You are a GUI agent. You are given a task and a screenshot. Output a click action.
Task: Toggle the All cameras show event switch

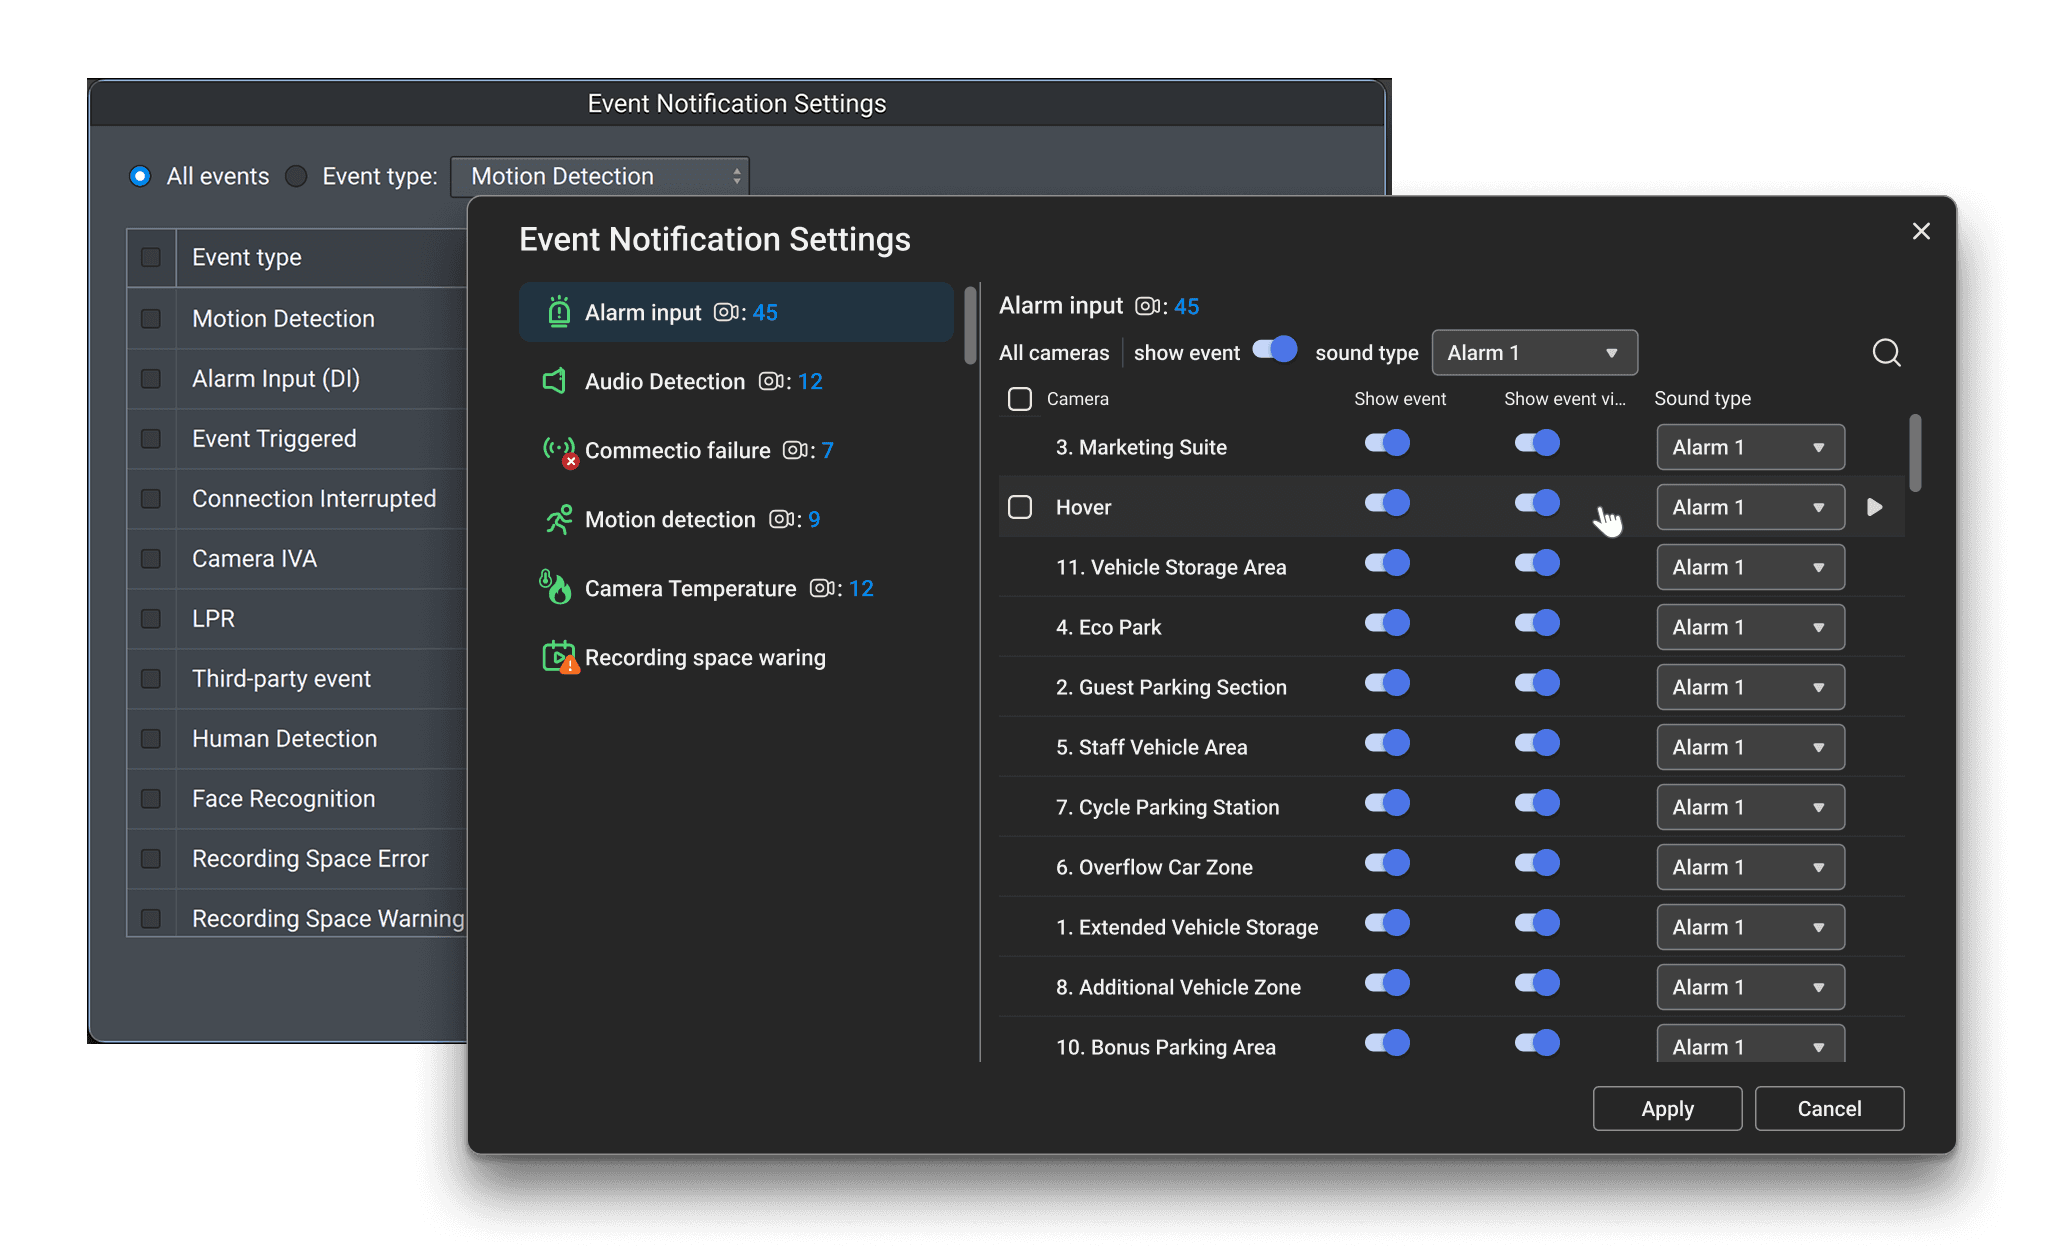[1275, 350]
